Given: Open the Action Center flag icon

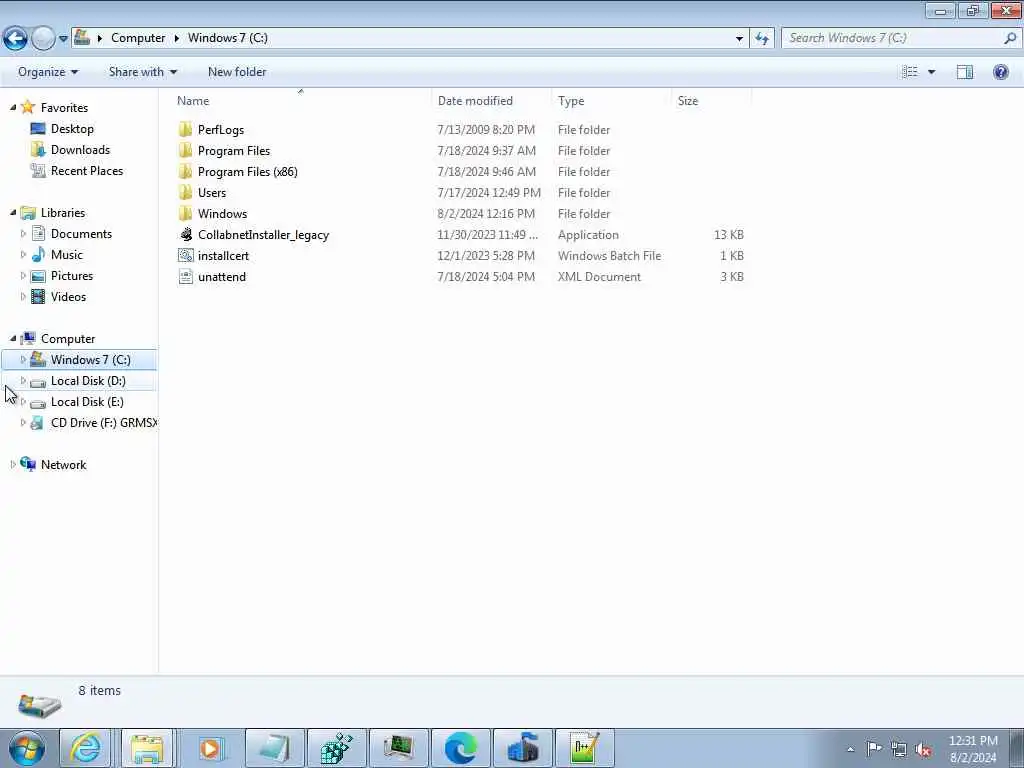Looking at the screenshot, I should click(874, 749).
